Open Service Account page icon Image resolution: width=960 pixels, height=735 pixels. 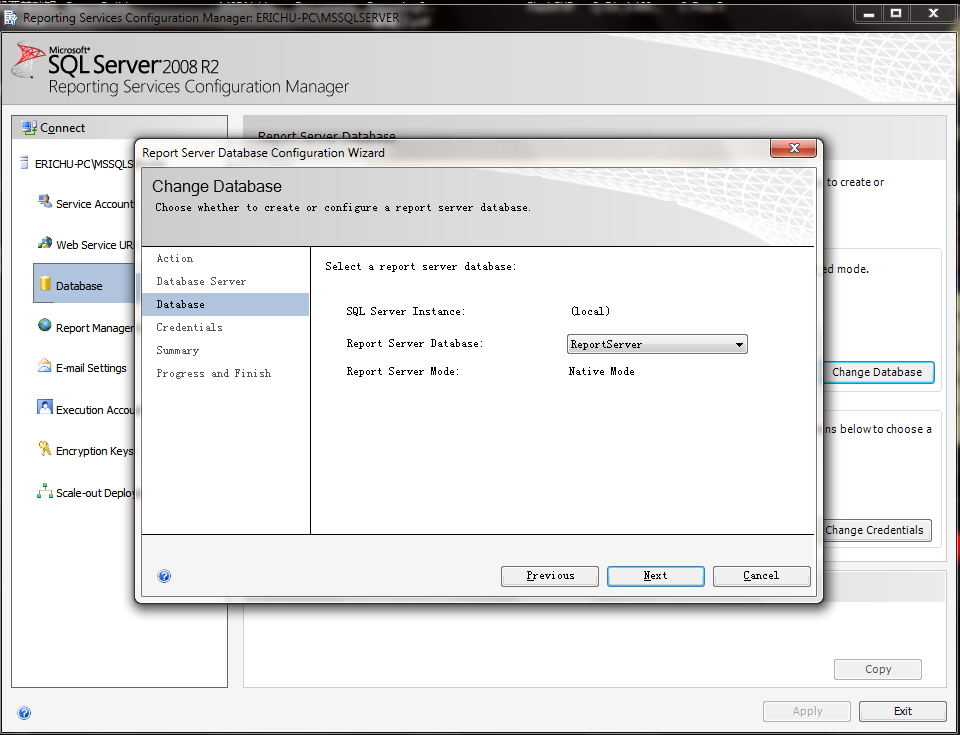tap(45, 202)
